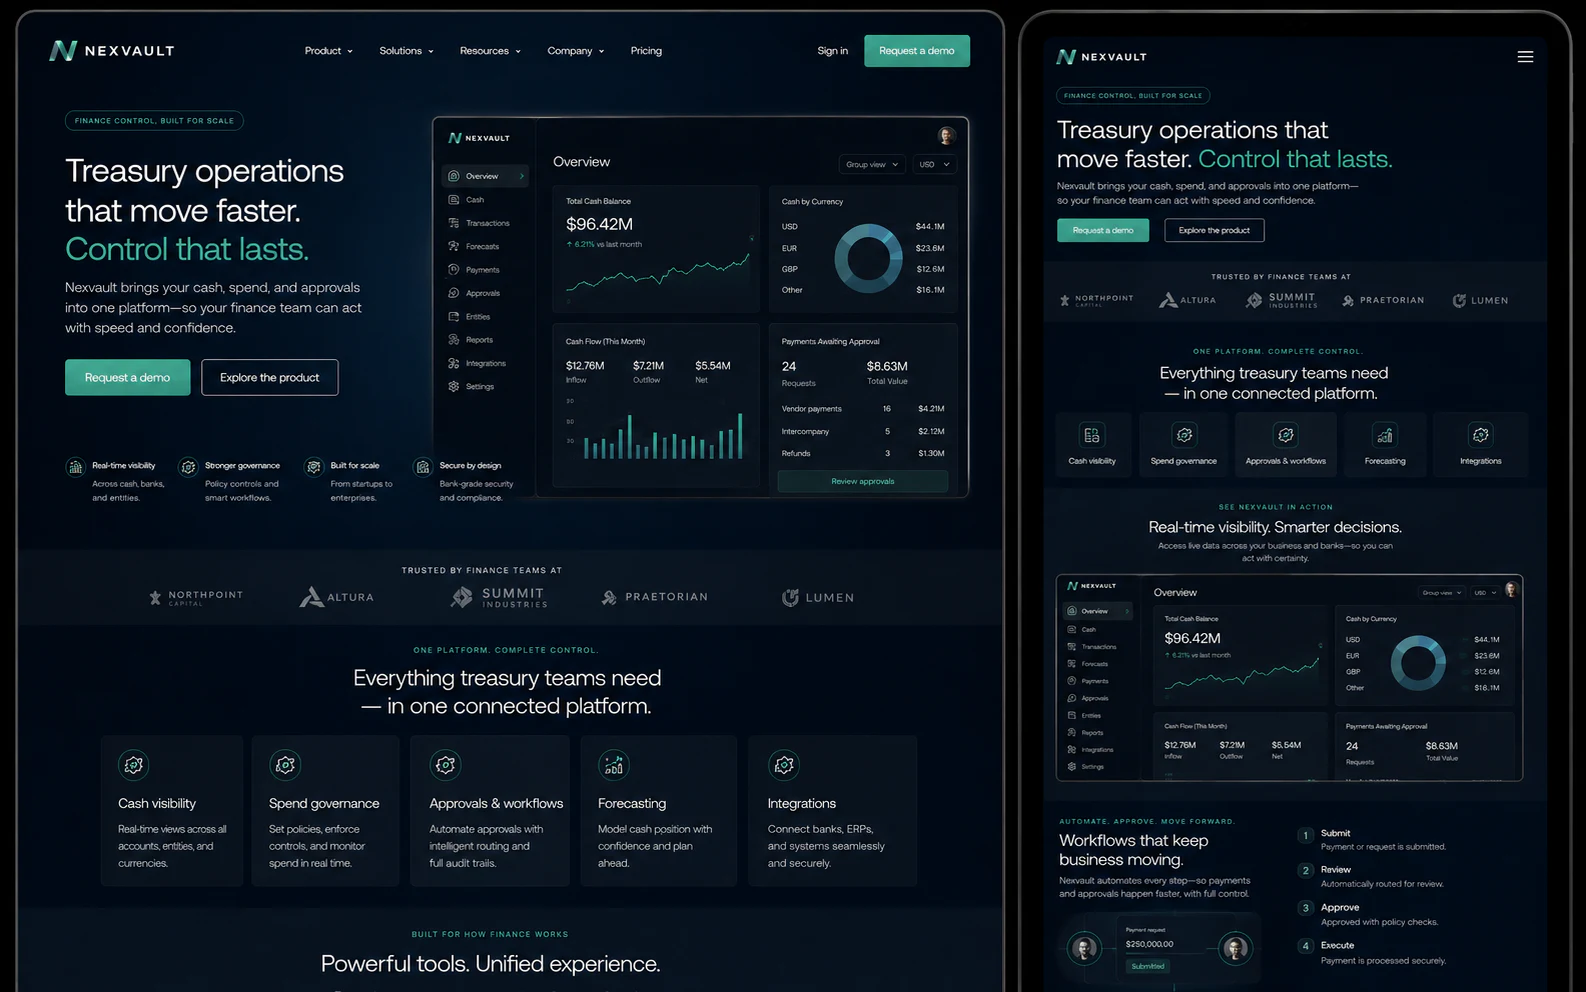Select Overview in dashboard preview sidebar
1586x992 pixels.
pos(485,176)
